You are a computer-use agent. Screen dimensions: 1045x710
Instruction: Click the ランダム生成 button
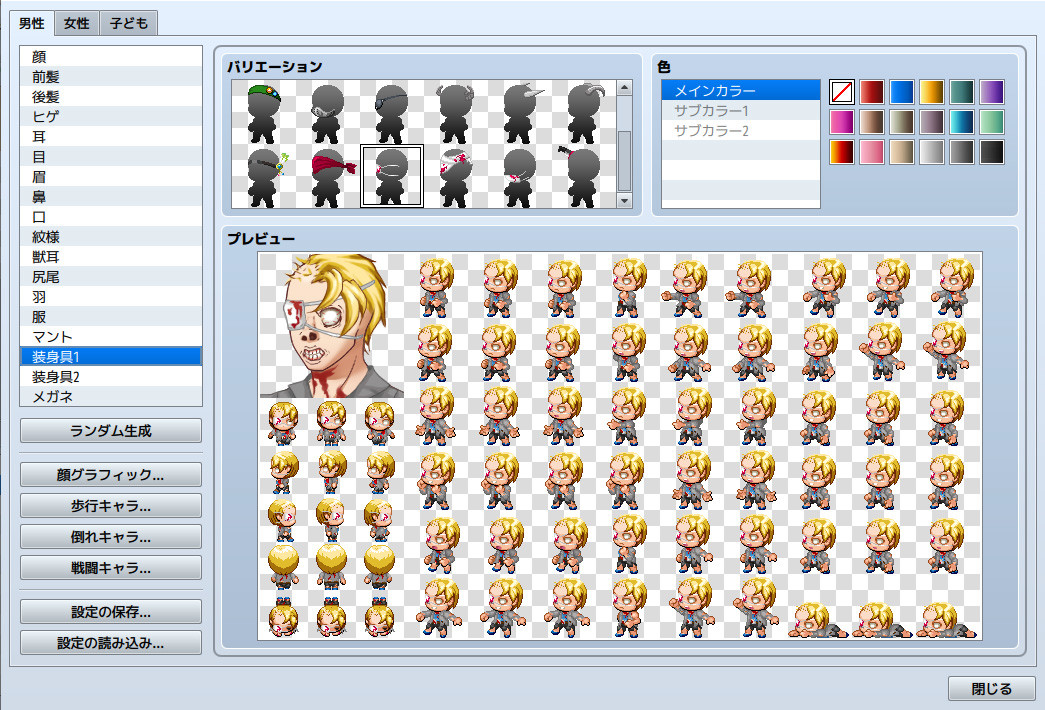tap(110, 430)
